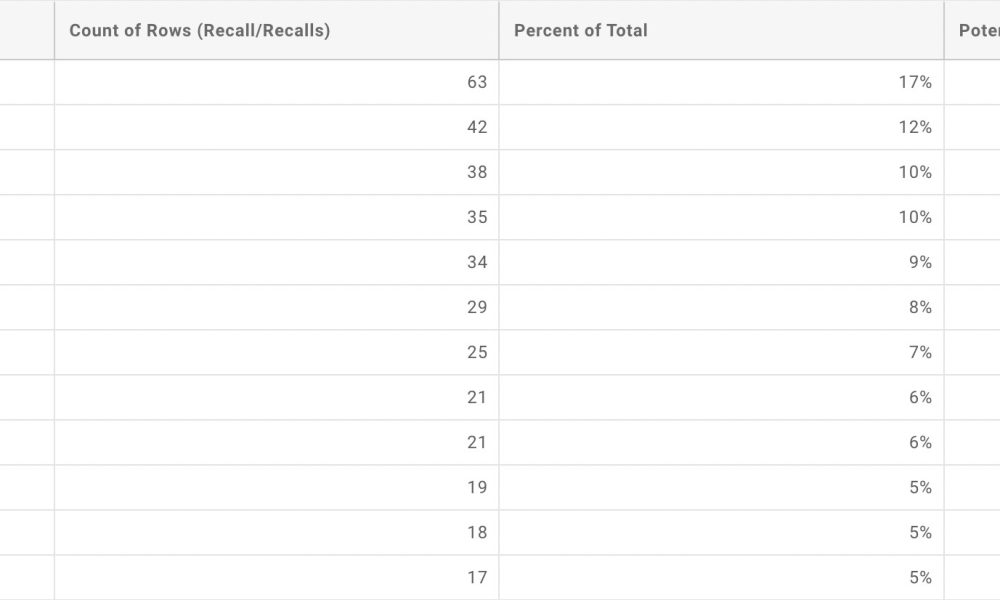Click the 9% percent cell
Screen dimensions: 1000x600
721,262
